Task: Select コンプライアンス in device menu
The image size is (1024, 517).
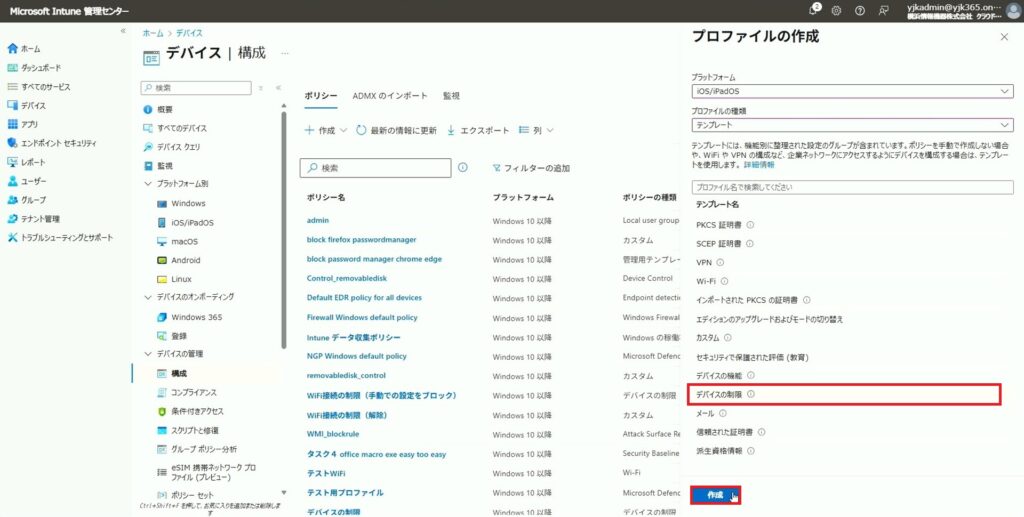Action: tap(194, 392)
